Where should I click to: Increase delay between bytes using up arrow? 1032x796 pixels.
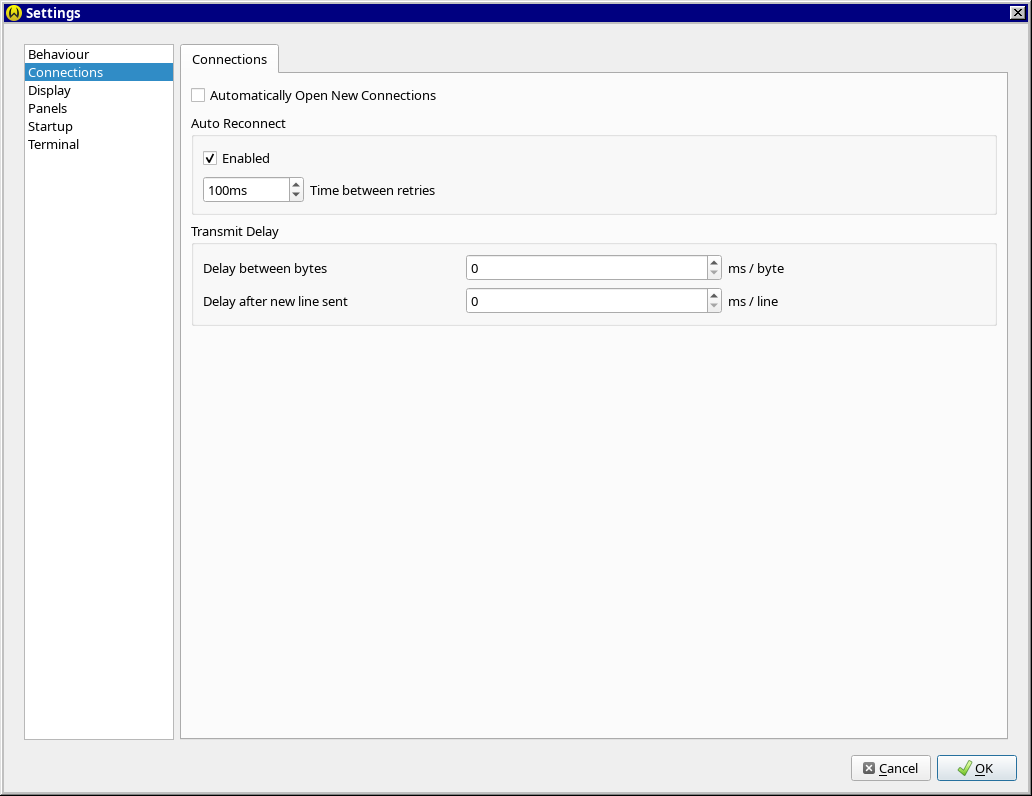[714, 263]
